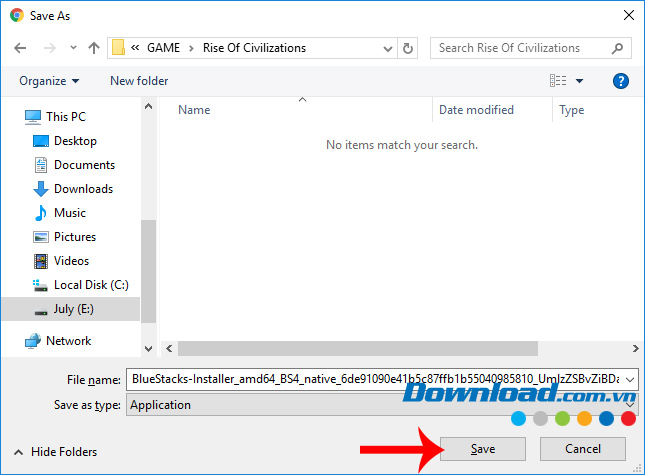
Task: Click the File name text field
Action: 375,379
